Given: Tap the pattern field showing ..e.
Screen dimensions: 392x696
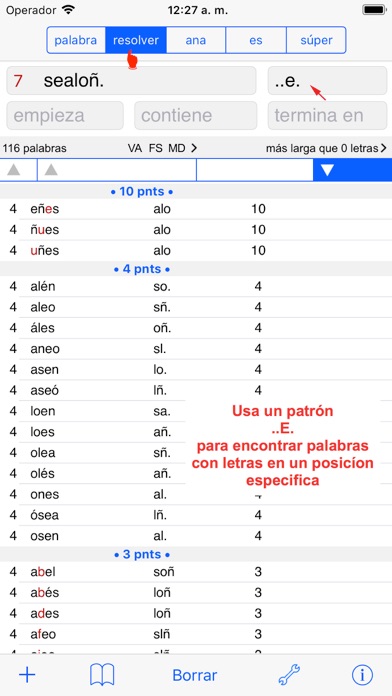Looking at the screenshot, I should (x=327, y=81).
